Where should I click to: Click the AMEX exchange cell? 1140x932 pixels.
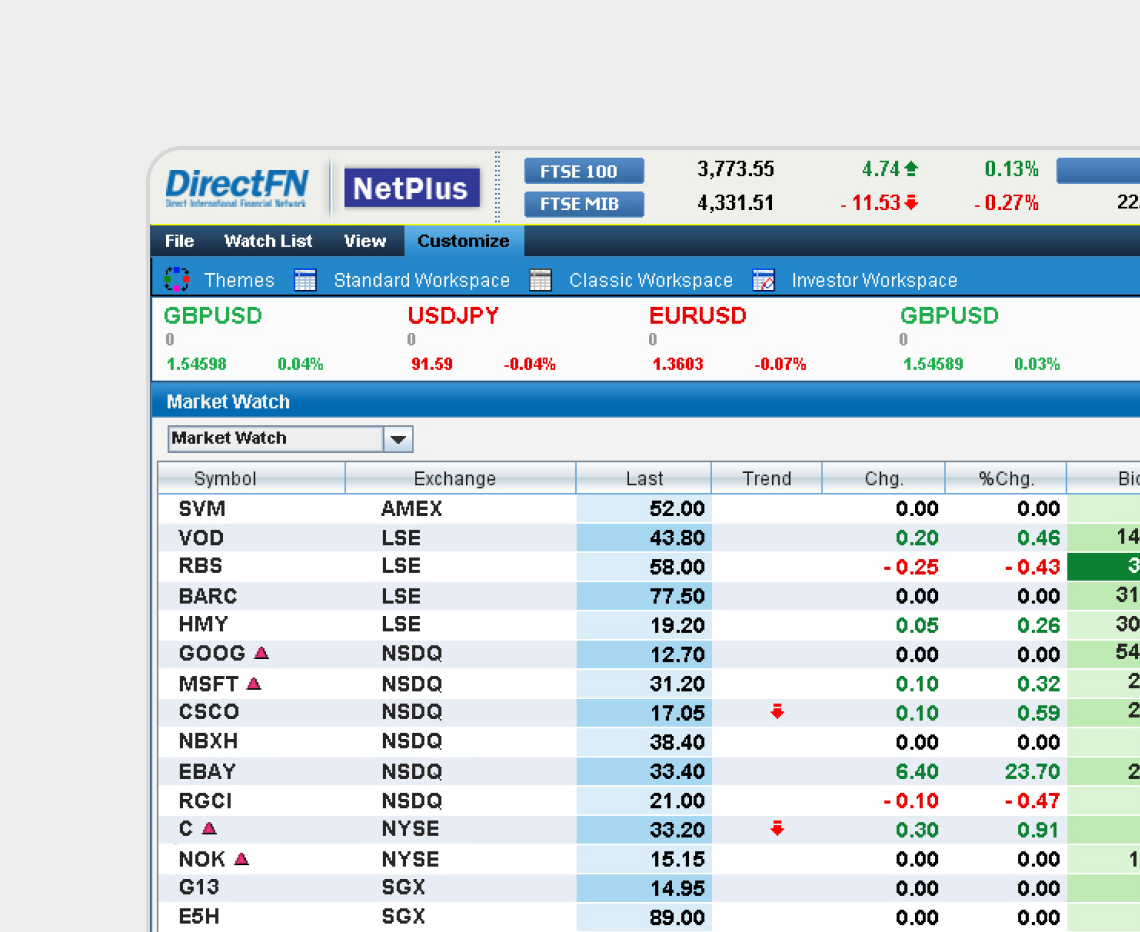412,508
